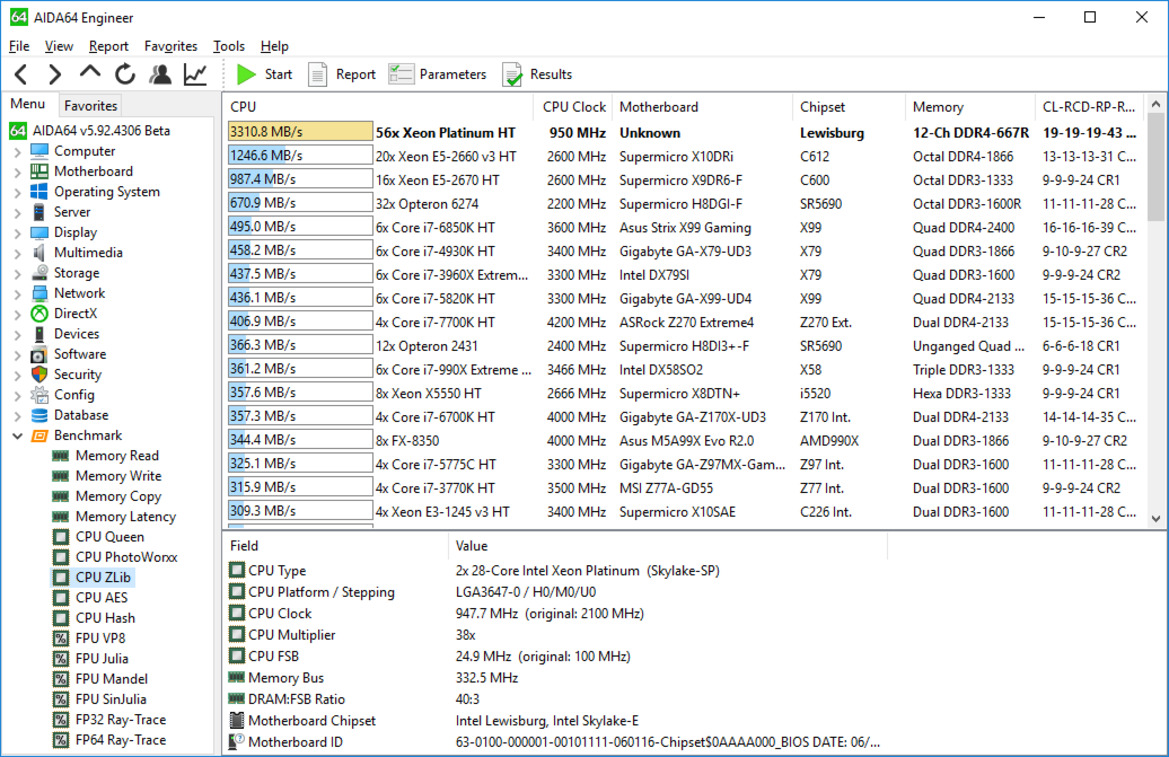Viewport: 1169px width, 757px height.
Task: Select the Memory Read benchmark icon
Action: (x=61, y=456)
